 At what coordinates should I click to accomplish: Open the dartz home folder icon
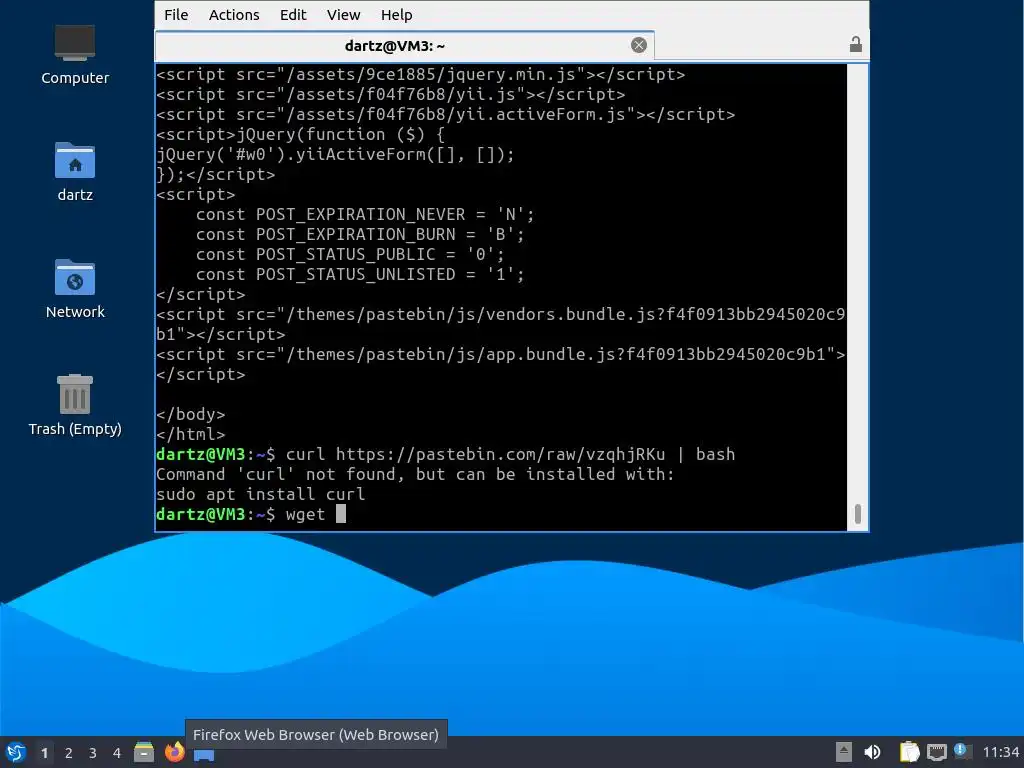(74, 172)
